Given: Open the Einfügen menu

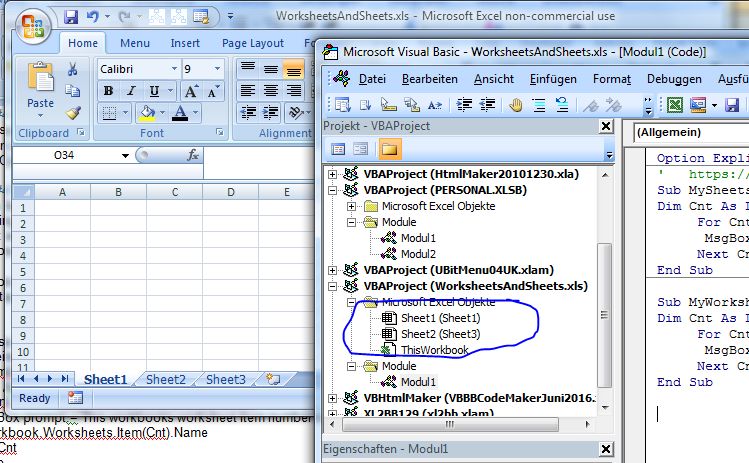Looking at the screenshot, I should 553,79.
